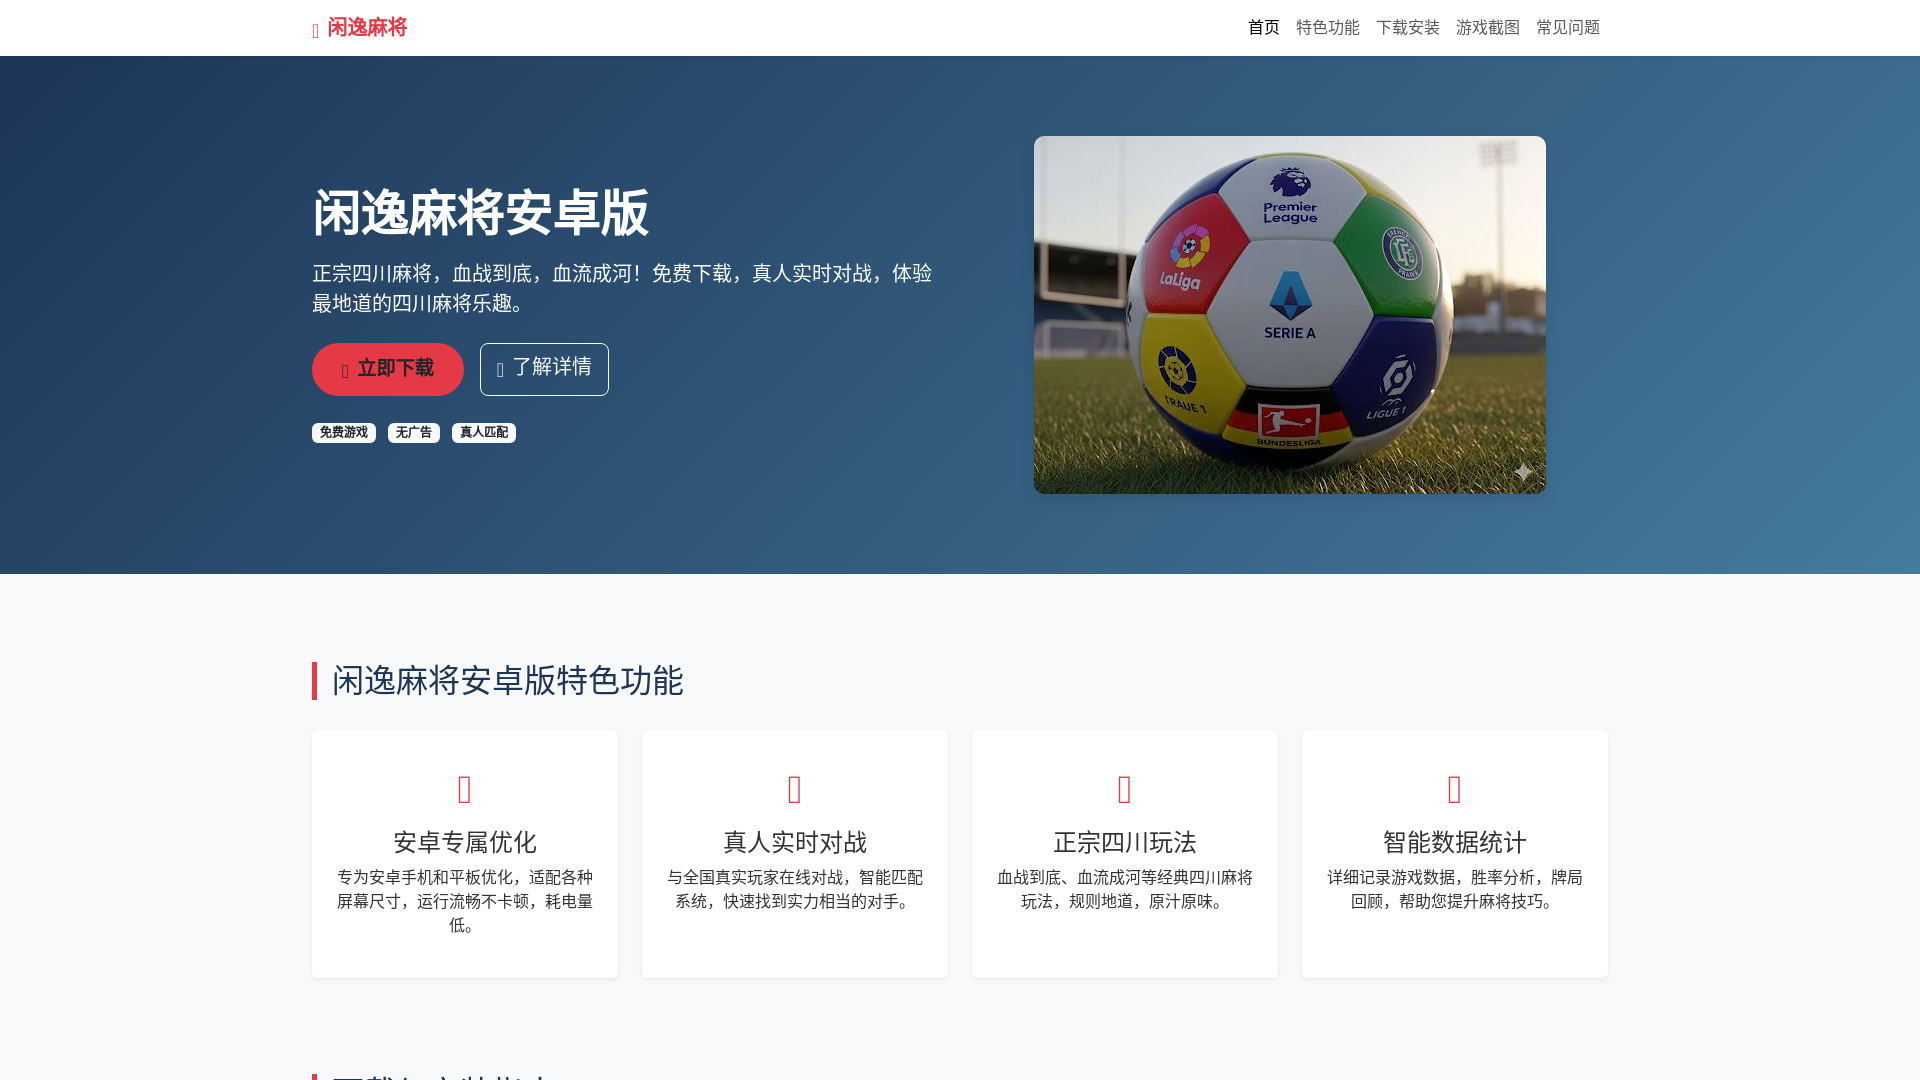Click the 免费游戏 badge
Viewport: 1920px width, 1080px height.
click(344, 432)
